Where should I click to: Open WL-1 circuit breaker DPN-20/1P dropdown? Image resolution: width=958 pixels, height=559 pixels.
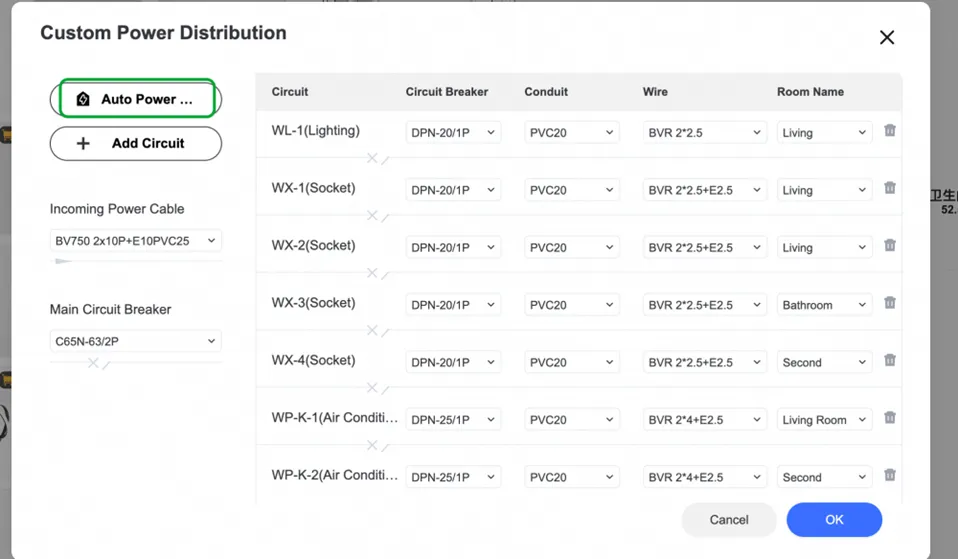click(453, 133)
